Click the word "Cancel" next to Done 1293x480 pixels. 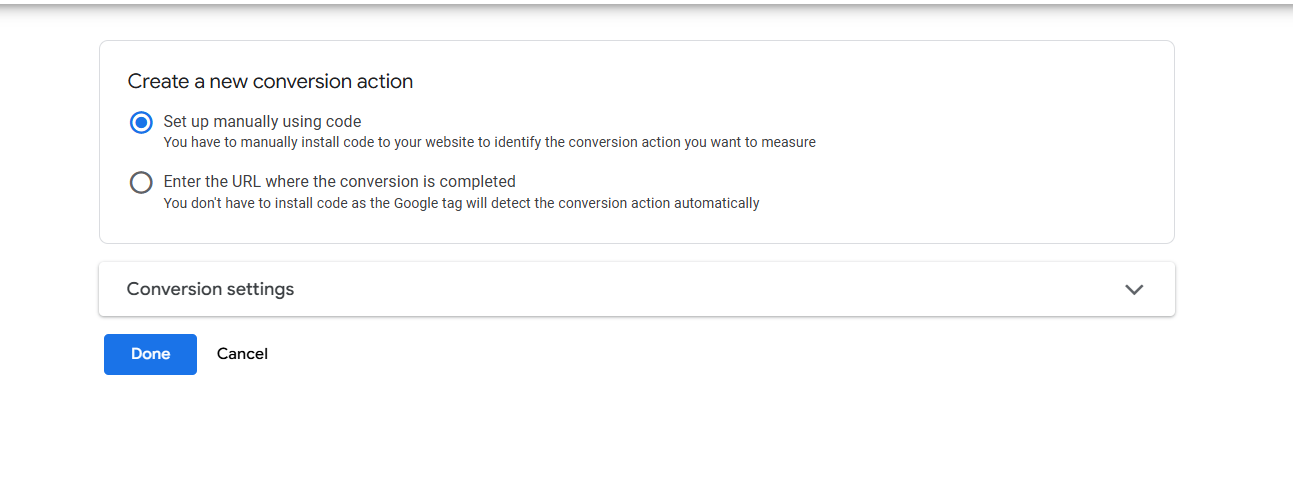tap(242, 354)
